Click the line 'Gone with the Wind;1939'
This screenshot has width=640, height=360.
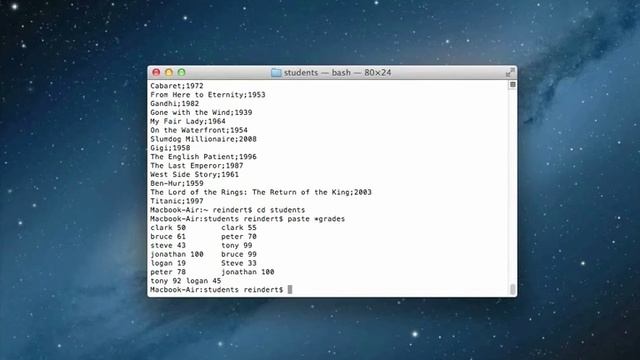coord(201,112)
